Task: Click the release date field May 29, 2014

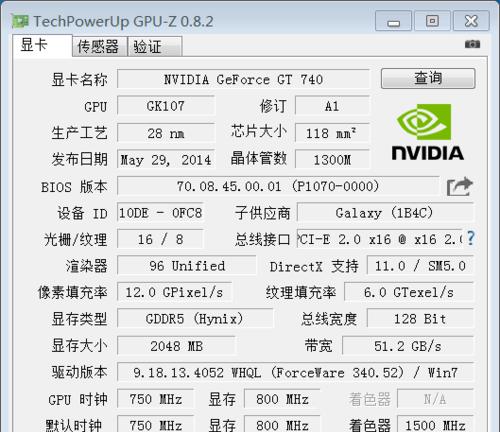Action: [x=166, y=160]
